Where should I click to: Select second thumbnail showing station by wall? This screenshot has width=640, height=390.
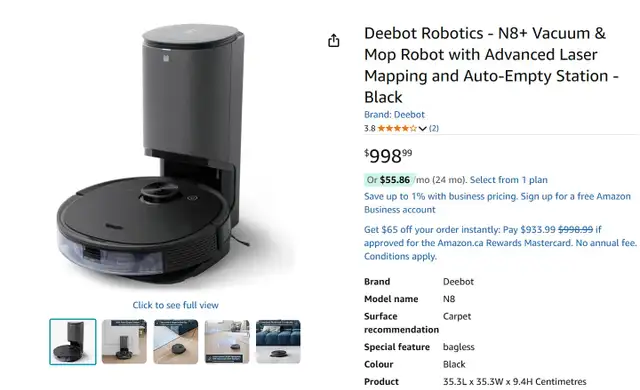tap(124, 342)
